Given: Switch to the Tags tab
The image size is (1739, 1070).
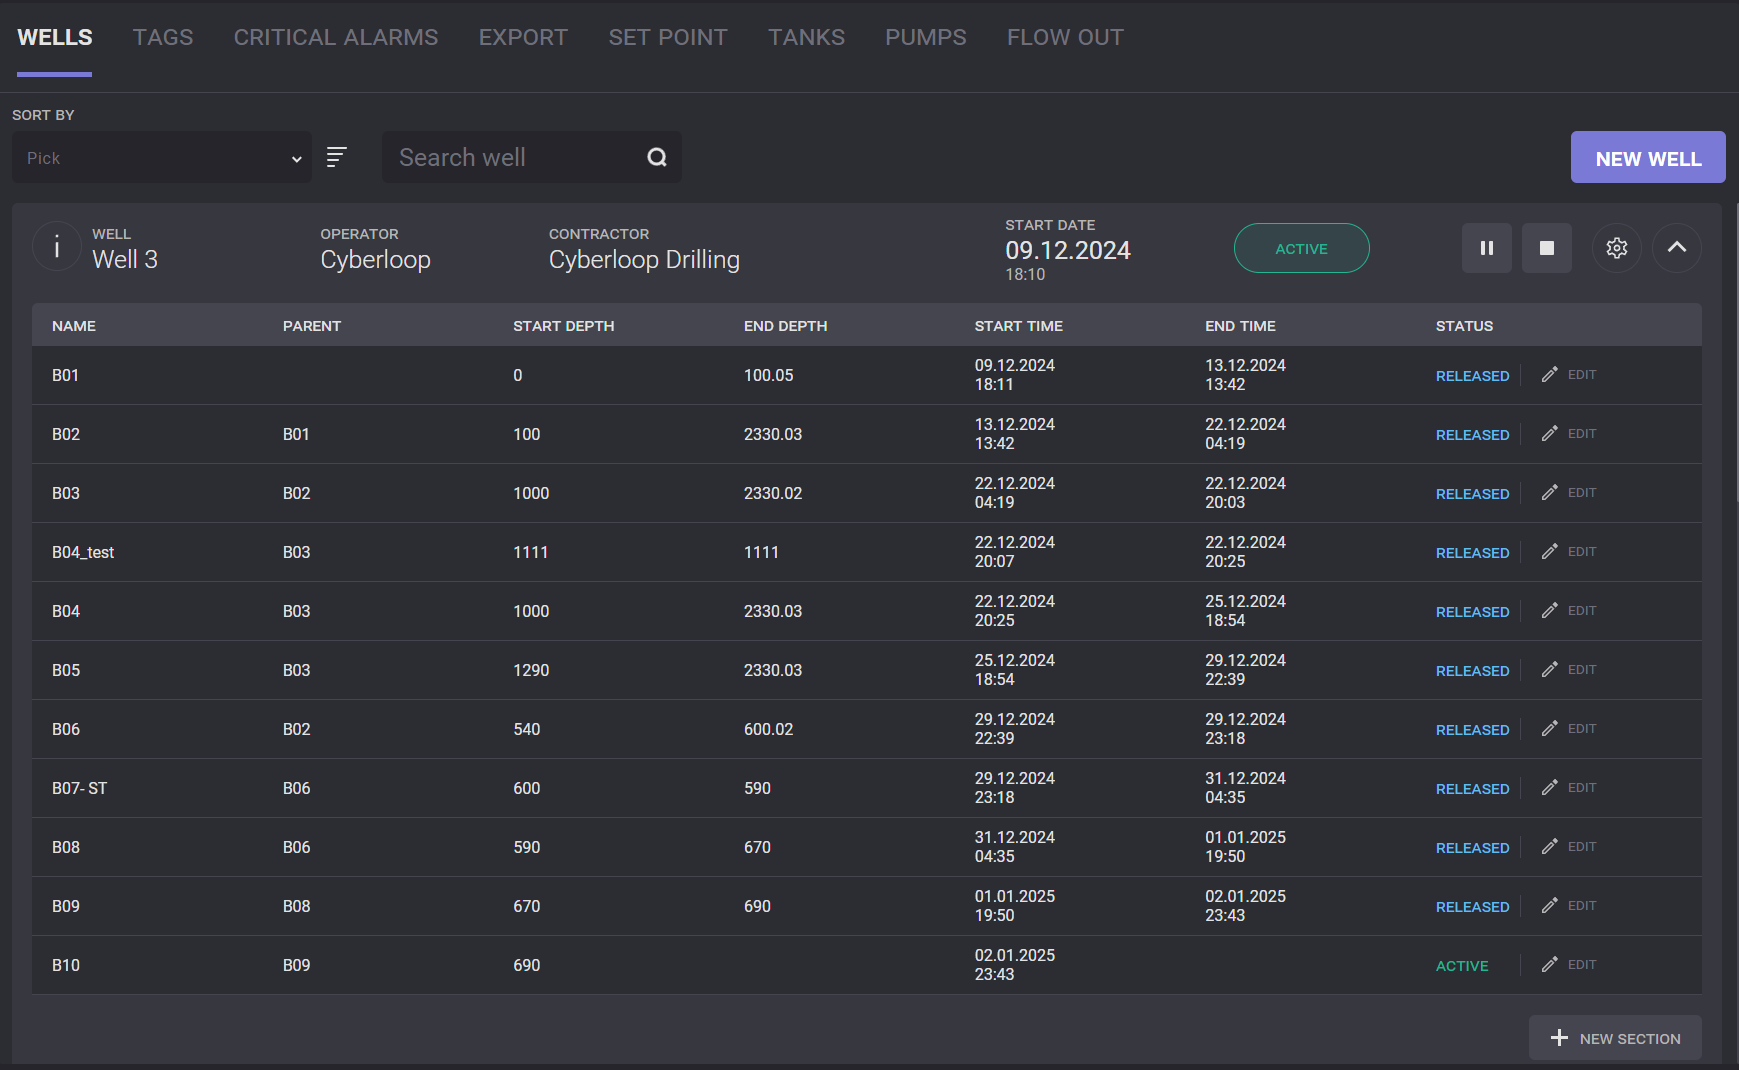Looking at the screenshot, I should (163, 38).
